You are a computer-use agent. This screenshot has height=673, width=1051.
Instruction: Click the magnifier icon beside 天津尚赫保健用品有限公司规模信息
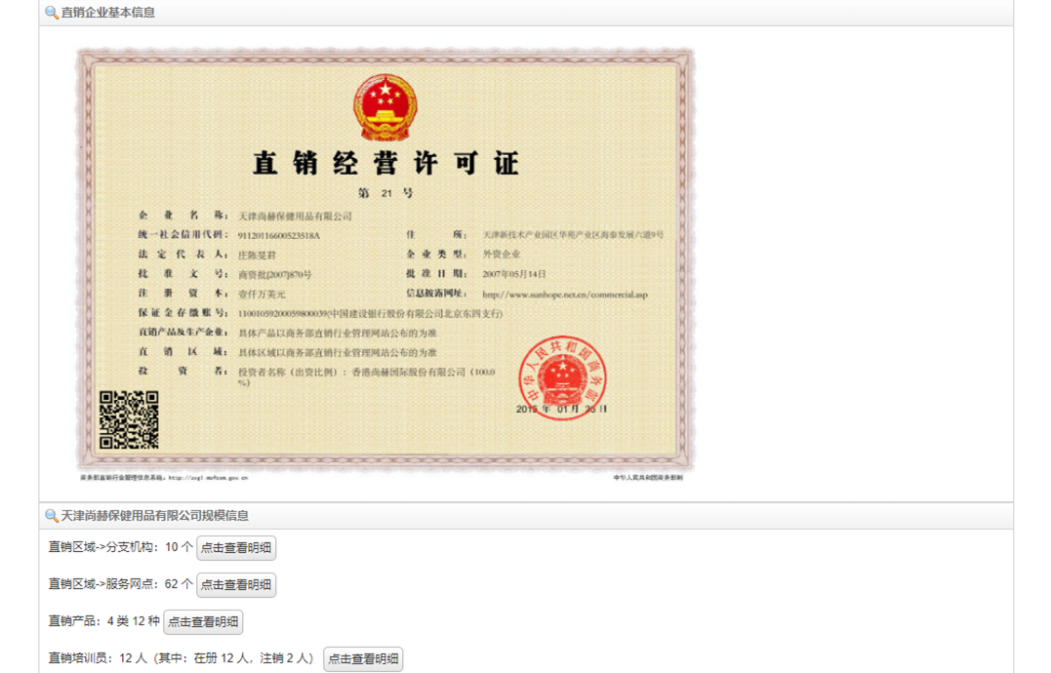[x=52, y=515]
